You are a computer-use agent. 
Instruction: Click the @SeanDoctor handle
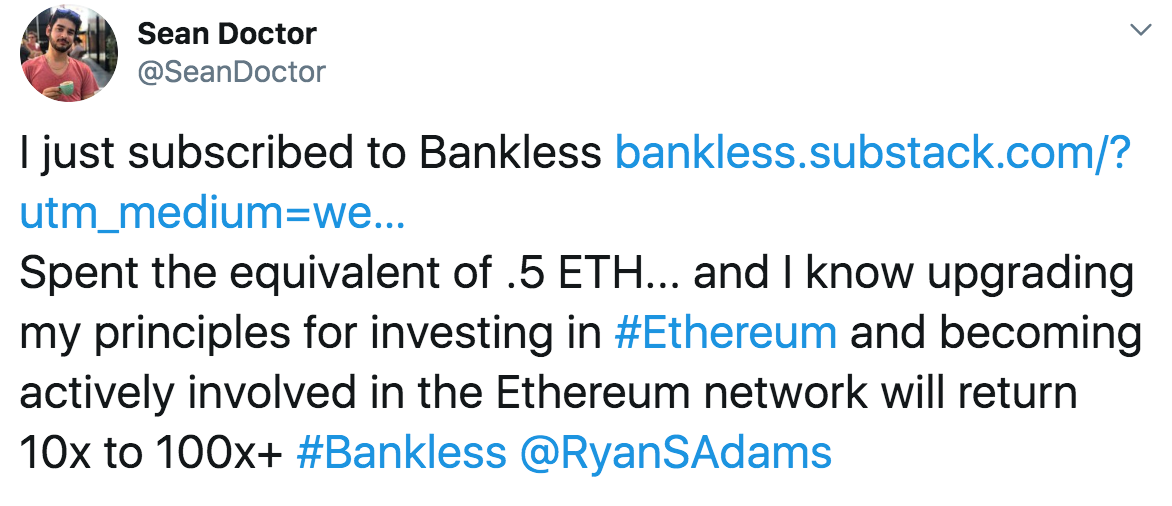231,72
